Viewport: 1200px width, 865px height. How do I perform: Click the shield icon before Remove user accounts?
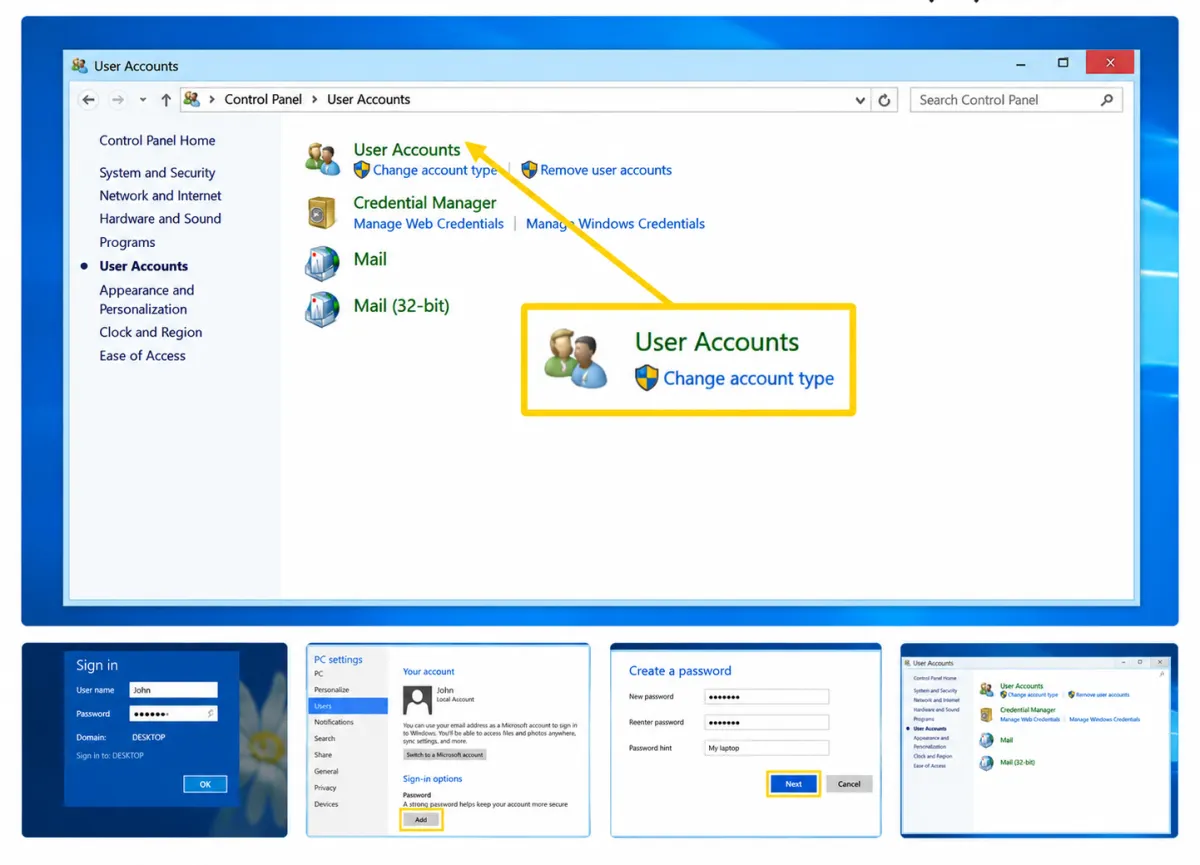530,170
